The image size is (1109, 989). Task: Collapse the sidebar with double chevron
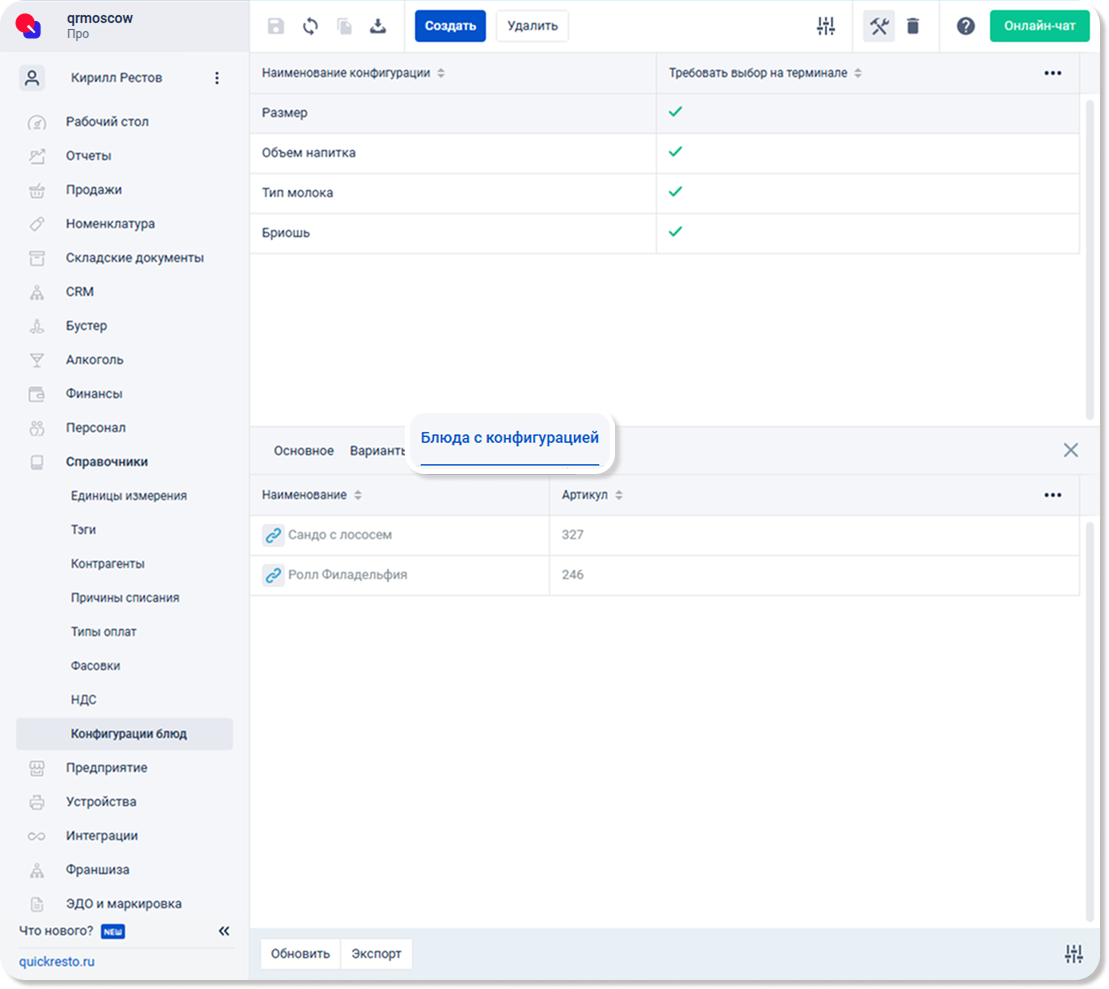224,931
